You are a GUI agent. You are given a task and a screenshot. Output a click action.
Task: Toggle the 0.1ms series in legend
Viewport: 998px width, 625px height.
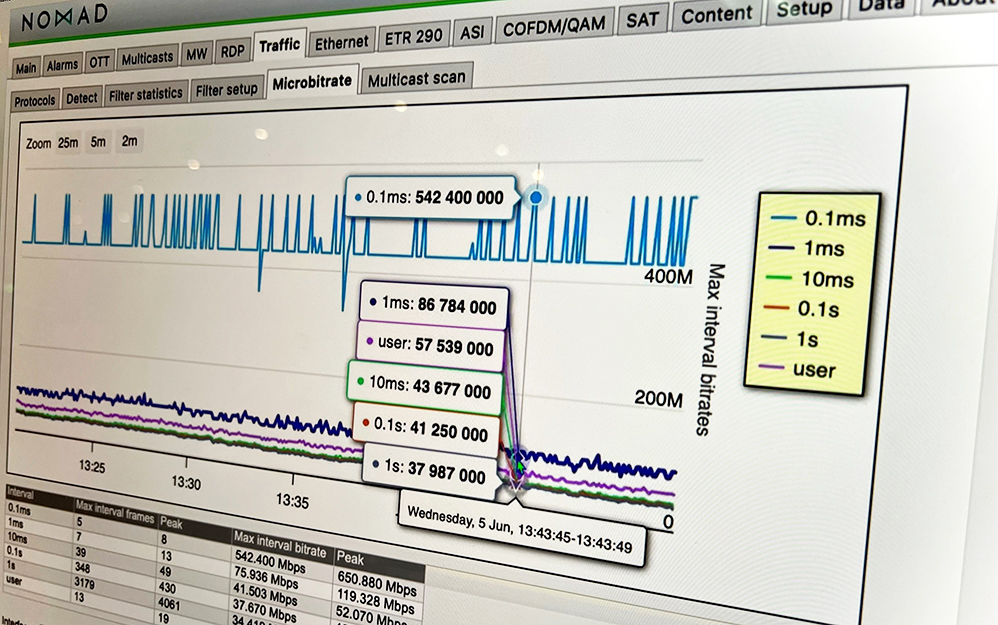(818, 218)
